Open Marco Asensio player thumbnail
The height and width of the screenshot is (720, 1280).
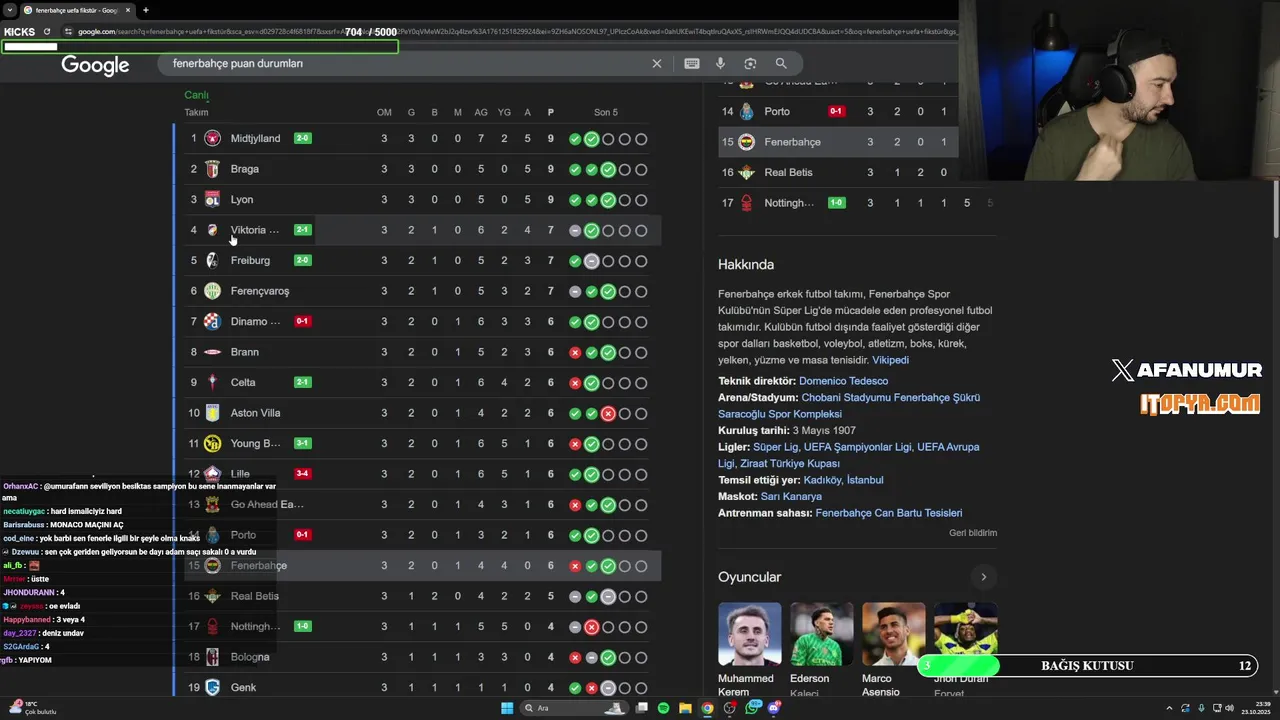click(894, 634)
